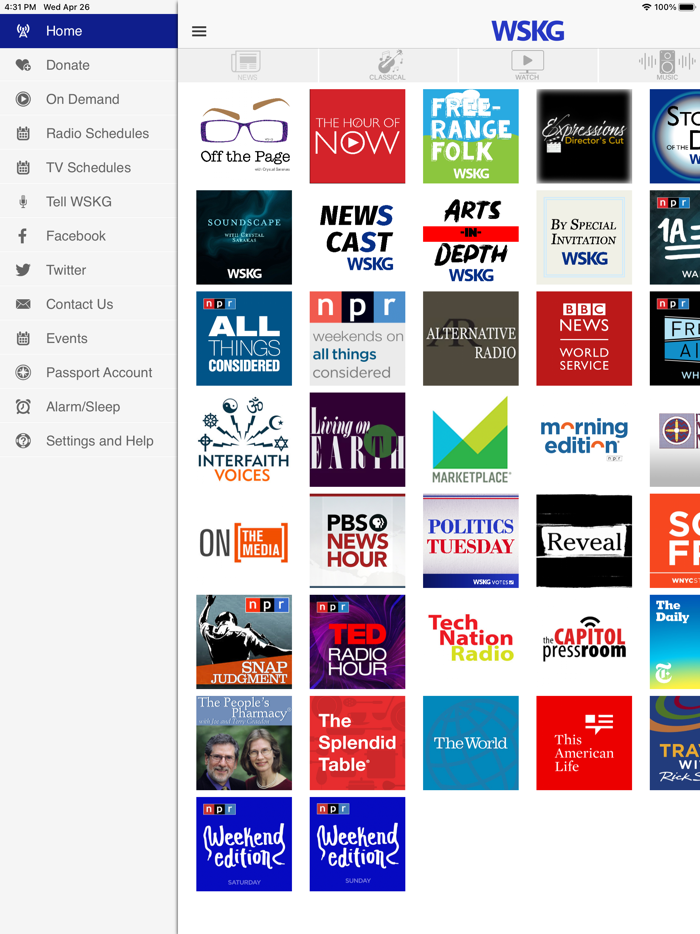Open On Demand from the sidebar

89,99
